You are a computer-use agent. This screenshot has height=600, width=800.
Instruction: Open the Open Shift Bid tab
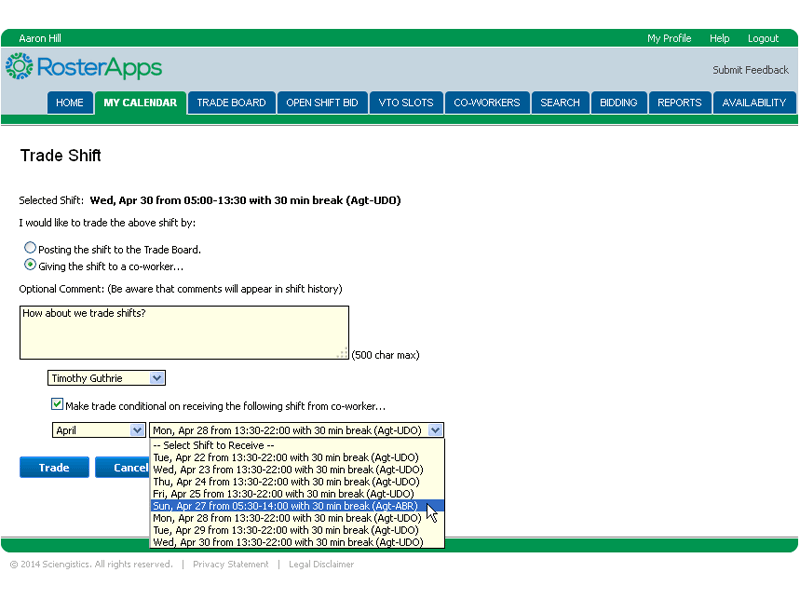321,103
